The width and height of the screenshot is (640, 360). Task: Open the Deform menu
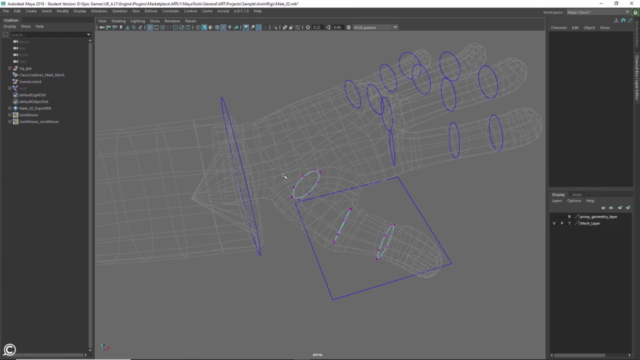pyautogui.click(x=151, y=11)
